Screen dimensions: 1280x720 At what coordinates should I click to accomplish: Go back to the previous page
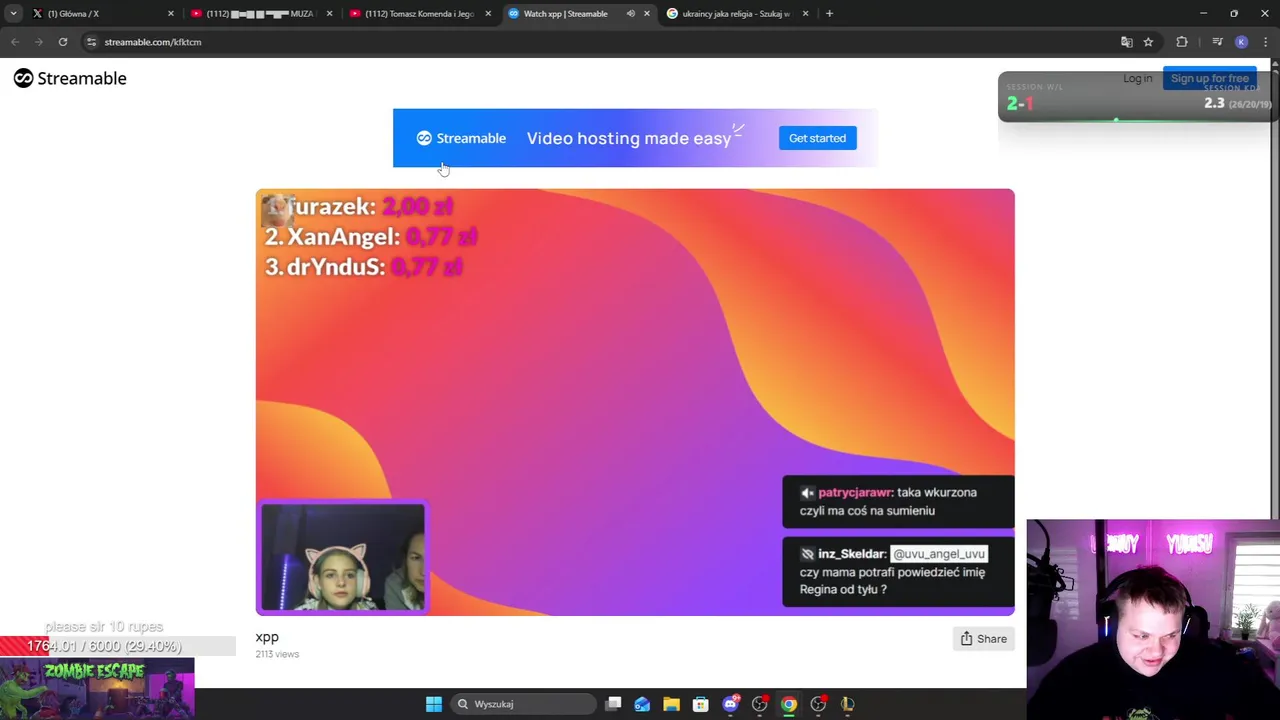click(x=15, y=42)
